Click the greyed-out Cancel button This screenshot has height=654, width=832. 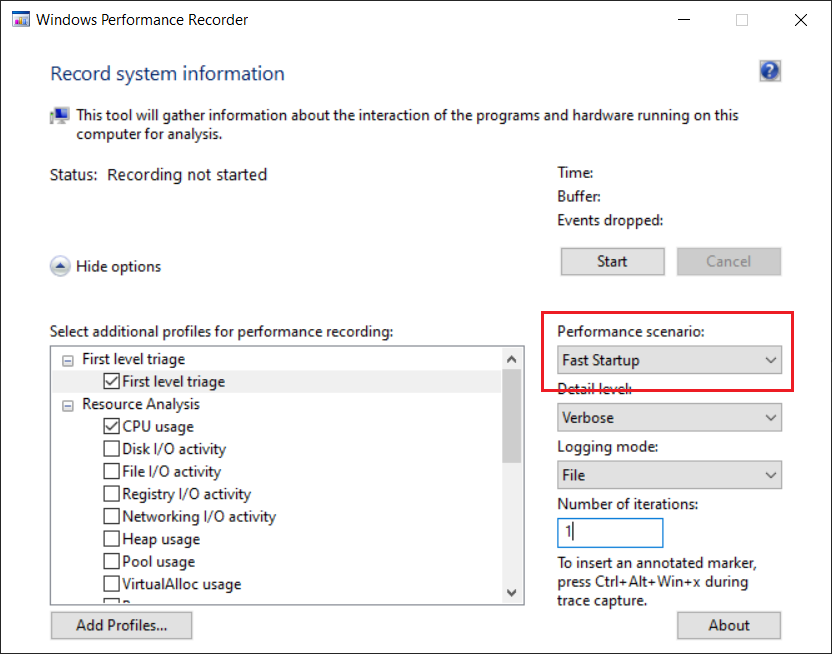(729, 261)
